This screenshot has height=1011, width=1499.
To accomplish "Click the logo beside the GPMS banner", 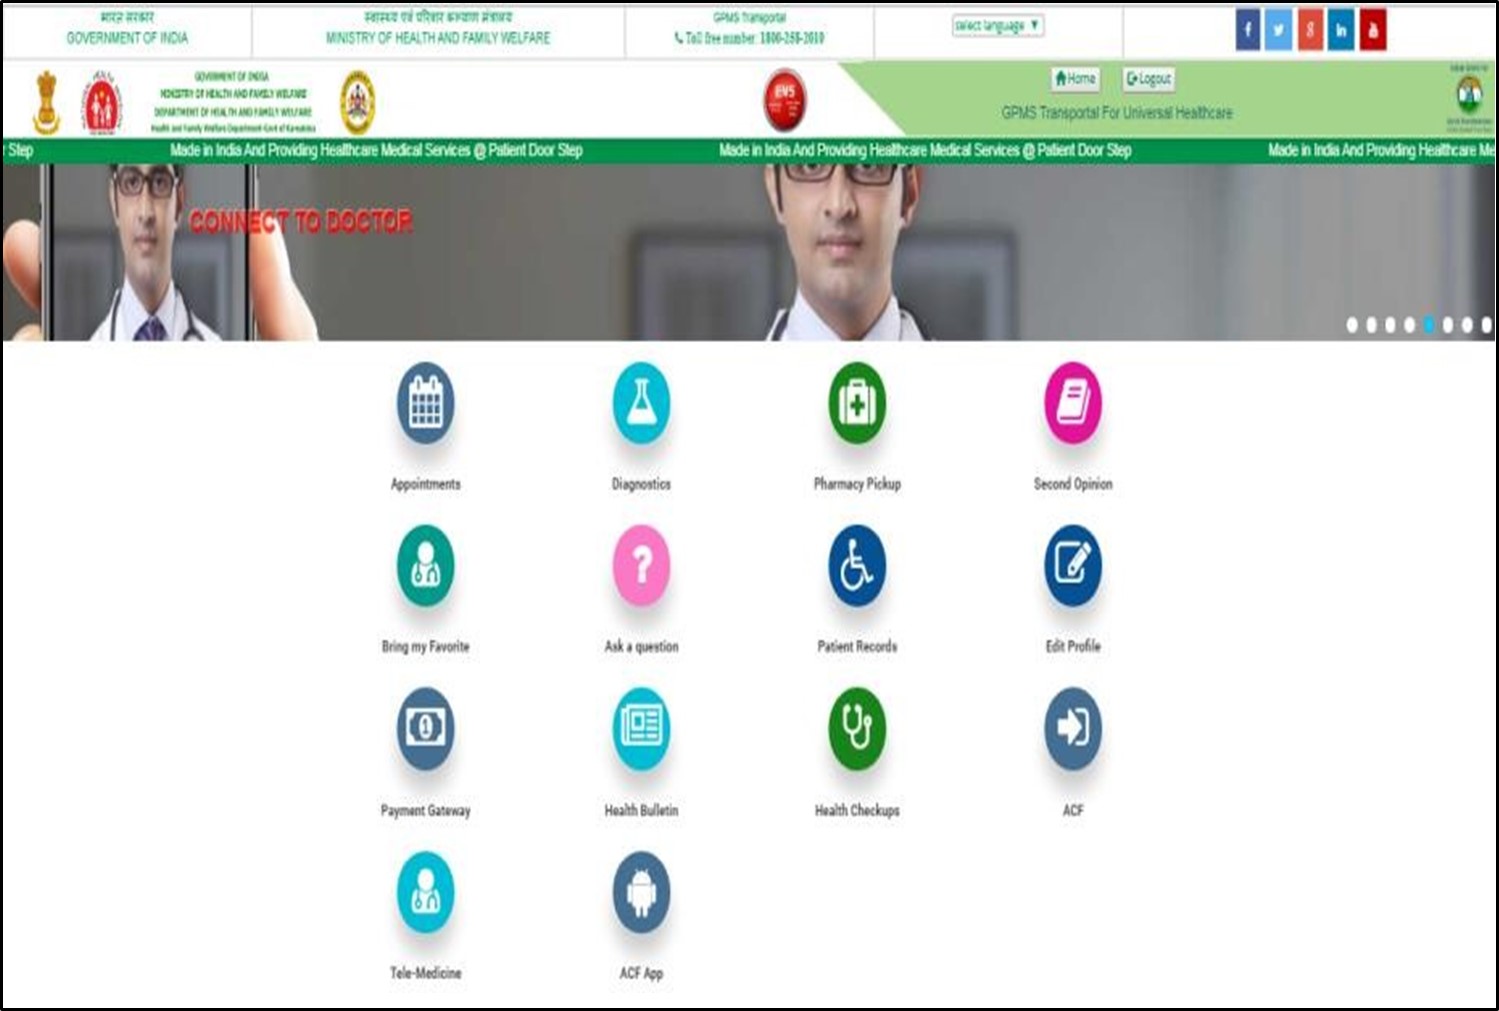I will [1469, 97].
